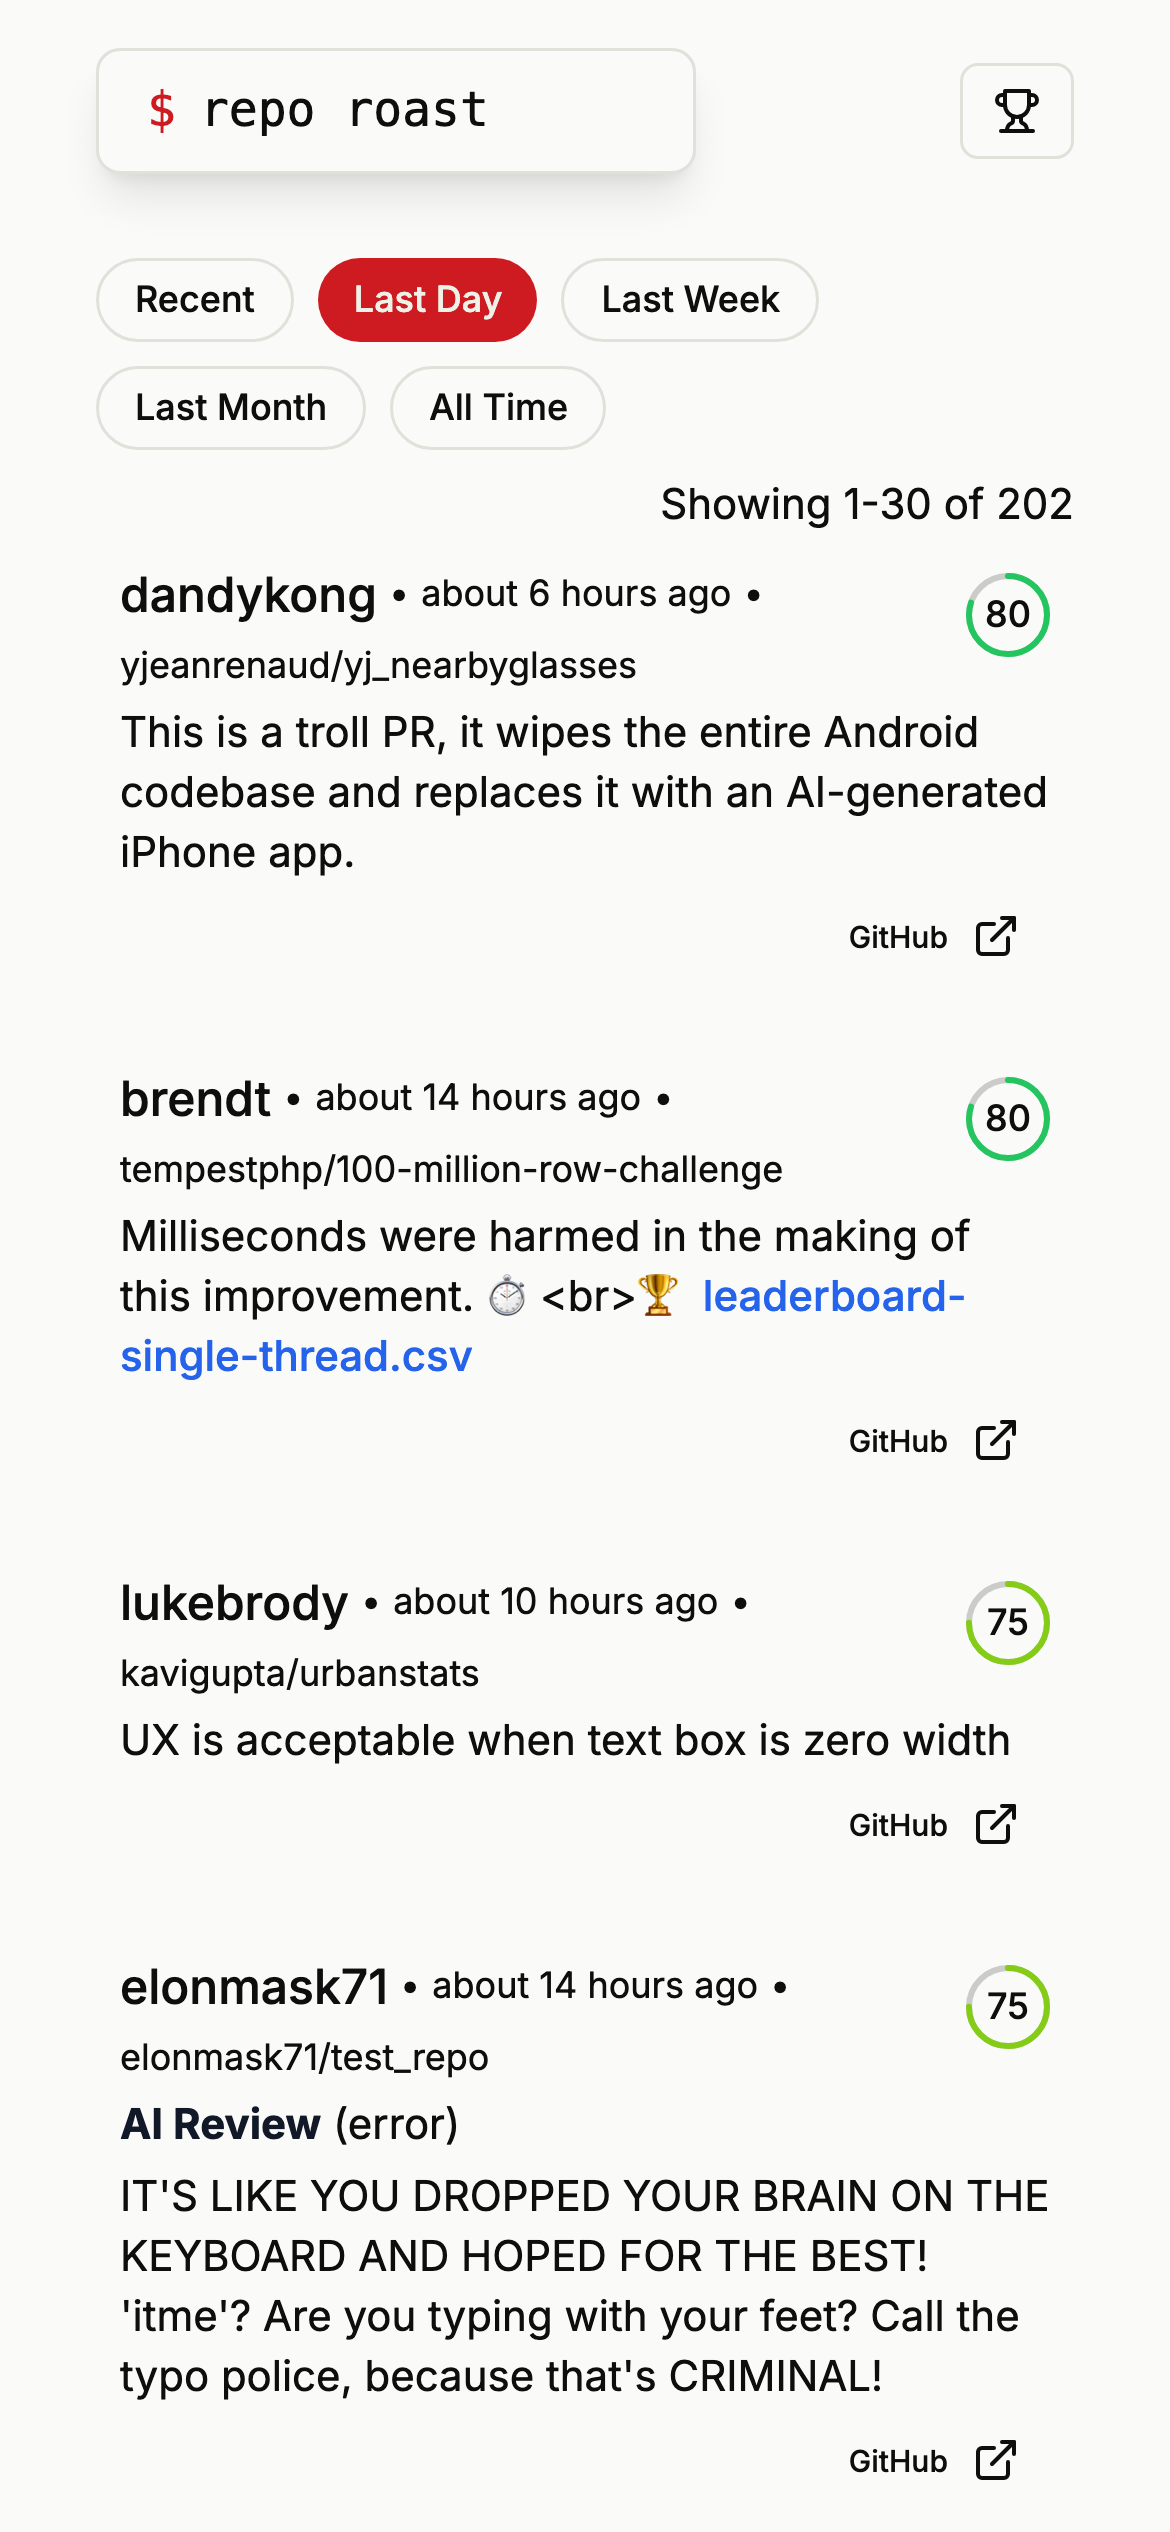The height and width of the screenshot is (2532, 1170).
Task: Open the trophy leaderboard button
Action: coord(1016,111)
